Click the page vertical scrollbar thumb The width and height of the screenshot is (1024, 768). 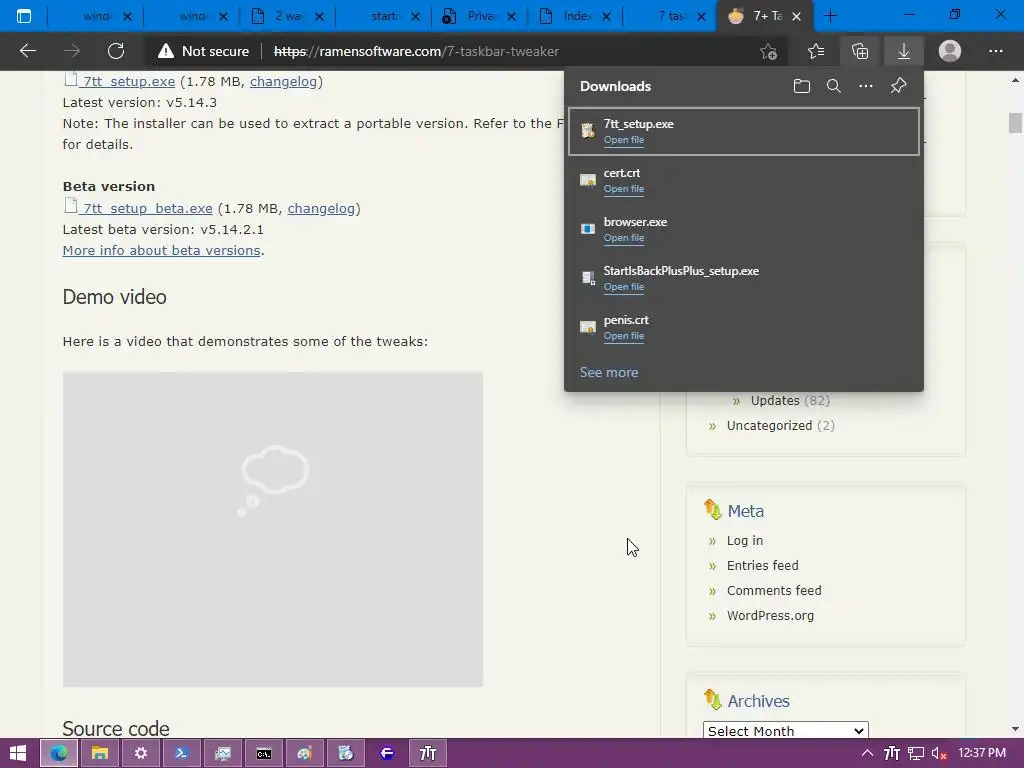(1015, 123)
